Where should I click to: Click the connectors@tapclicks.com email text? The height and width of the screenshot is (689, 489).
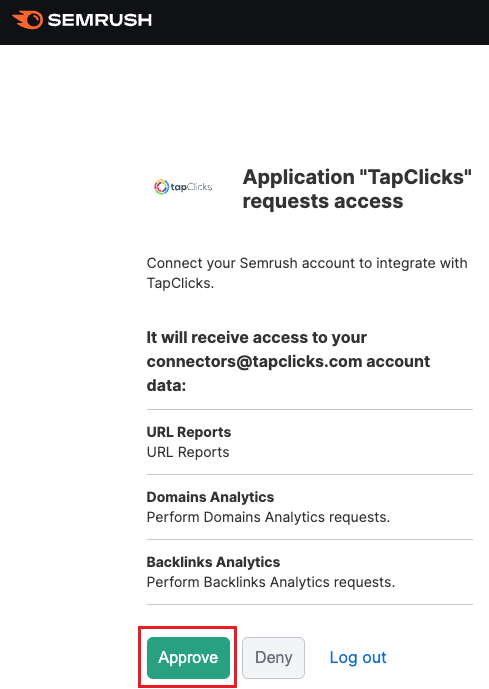point(254,362)
